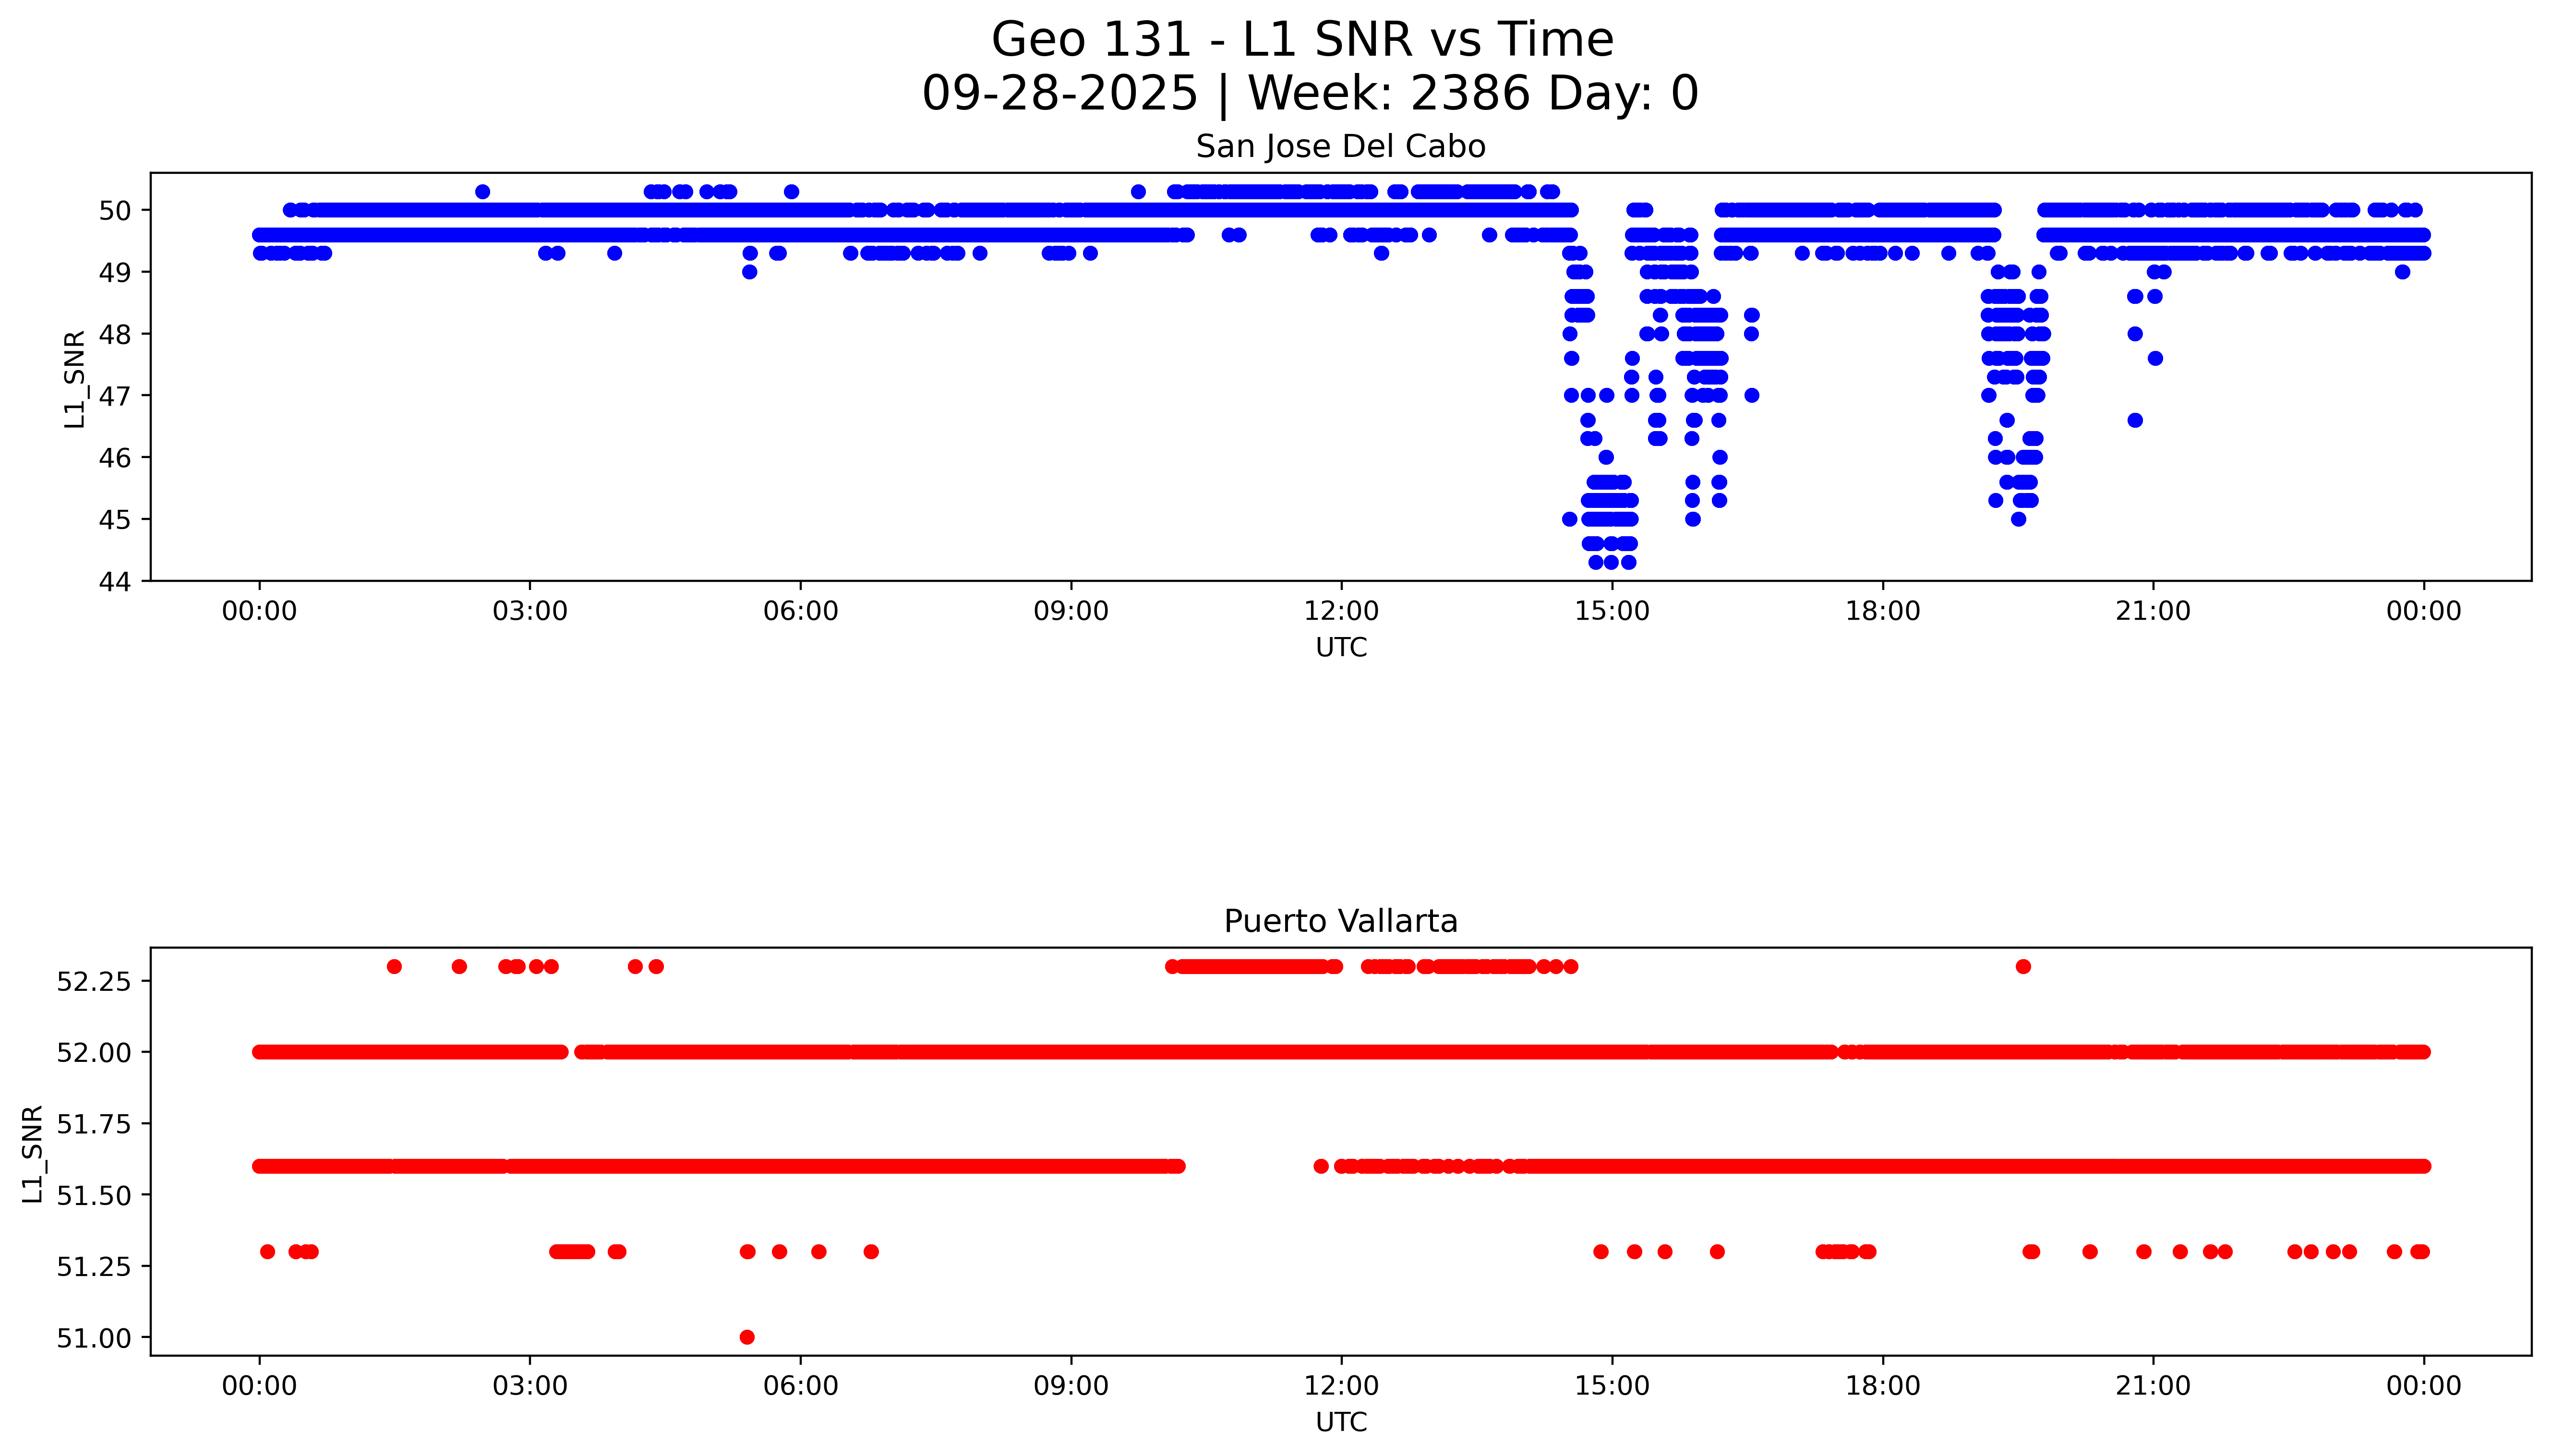Click the 44 tick label on the top y-axis

tap(113, 582)
